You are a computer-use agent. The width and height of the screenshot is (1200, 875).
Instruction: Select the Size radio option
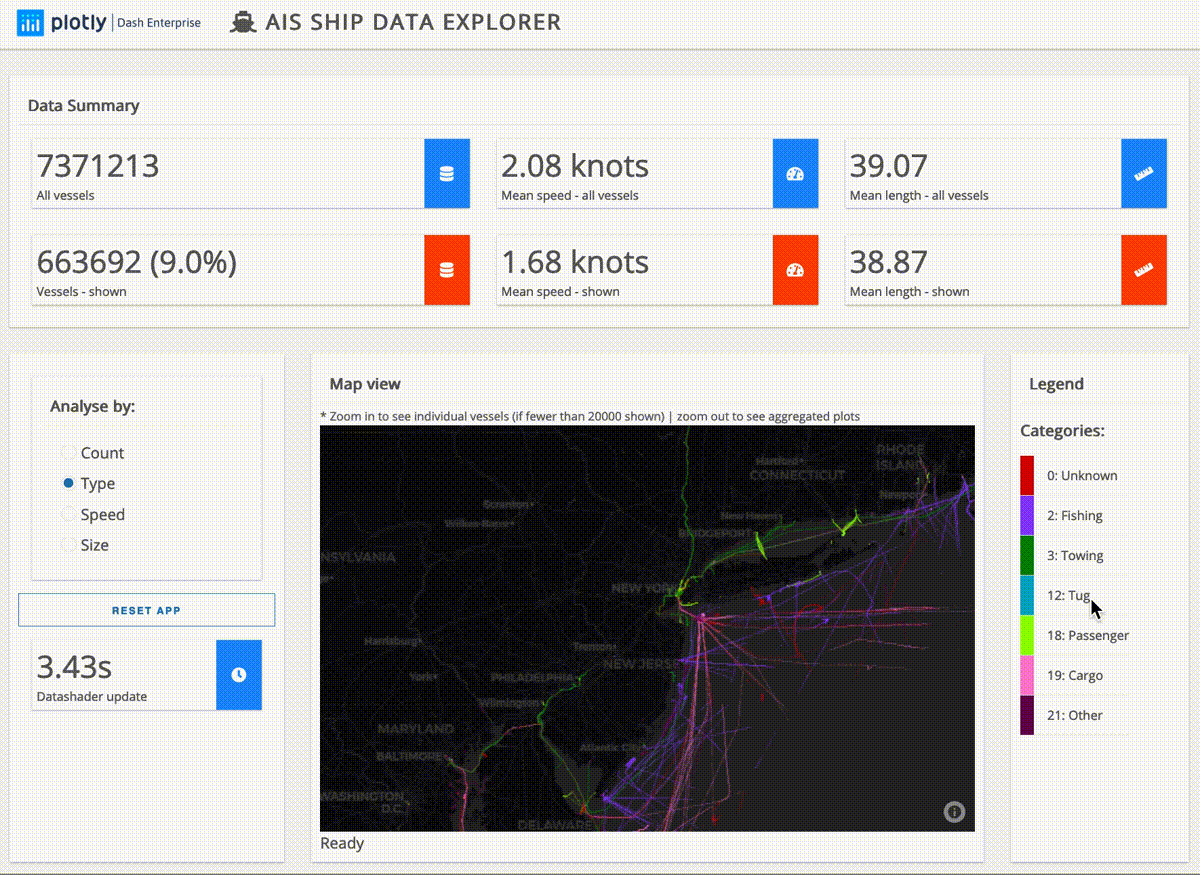68,545
